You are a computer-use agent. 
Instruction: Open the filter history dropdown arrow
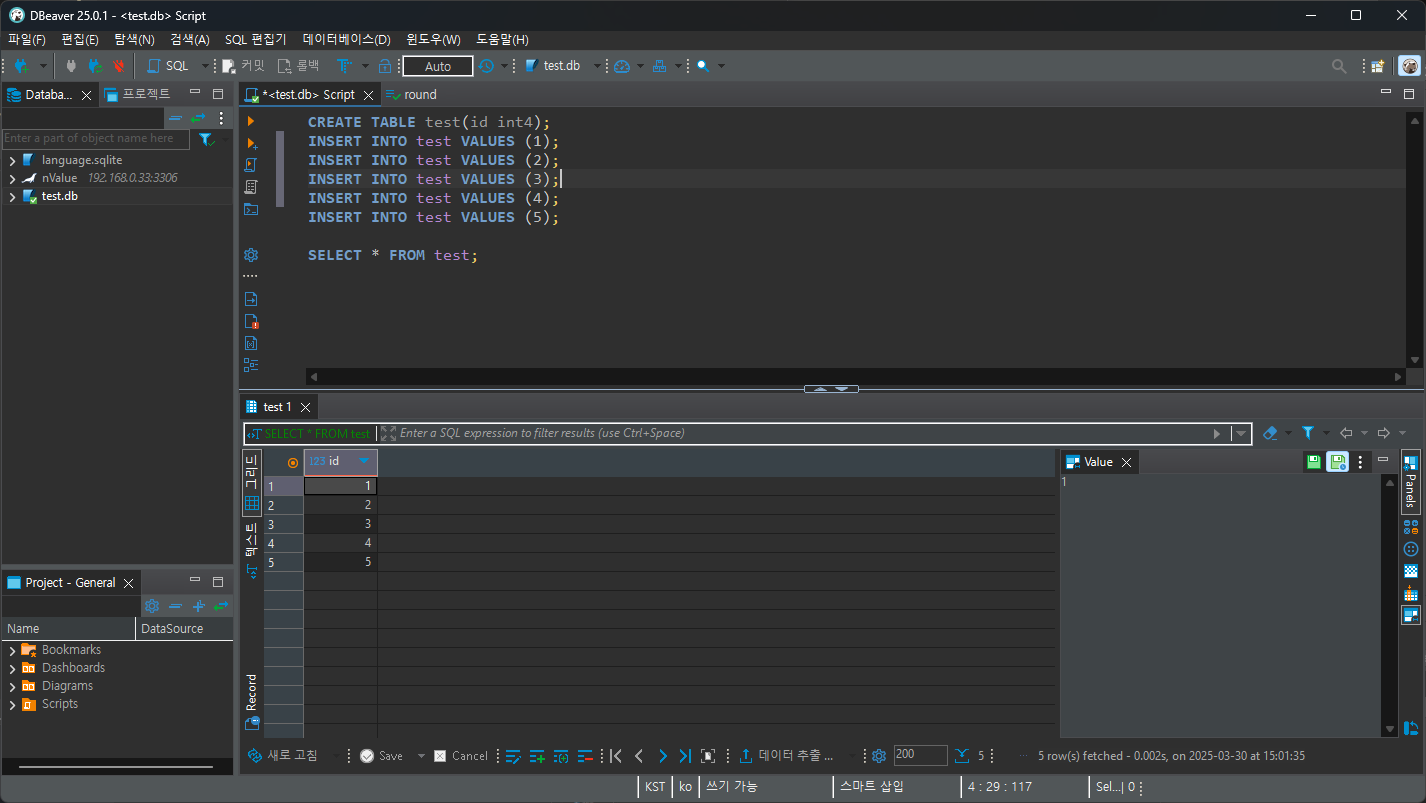(x=1241, y=434)
